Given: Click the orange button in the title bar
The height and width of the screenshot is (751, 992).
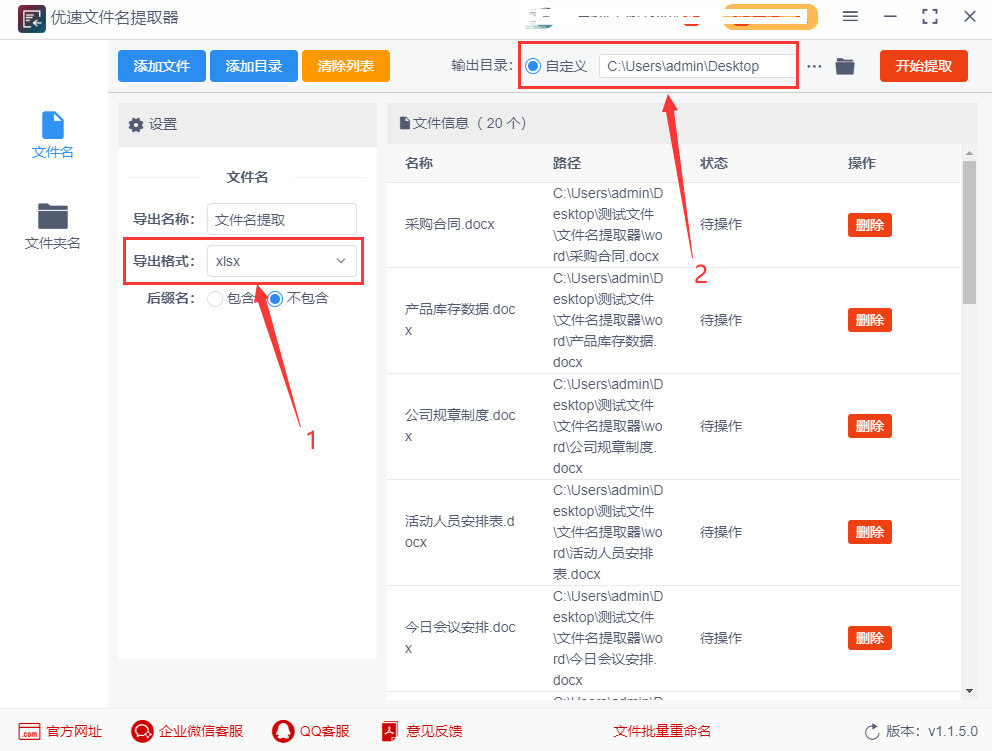Looking at the screenshot, I should click(x=771, y=17).
